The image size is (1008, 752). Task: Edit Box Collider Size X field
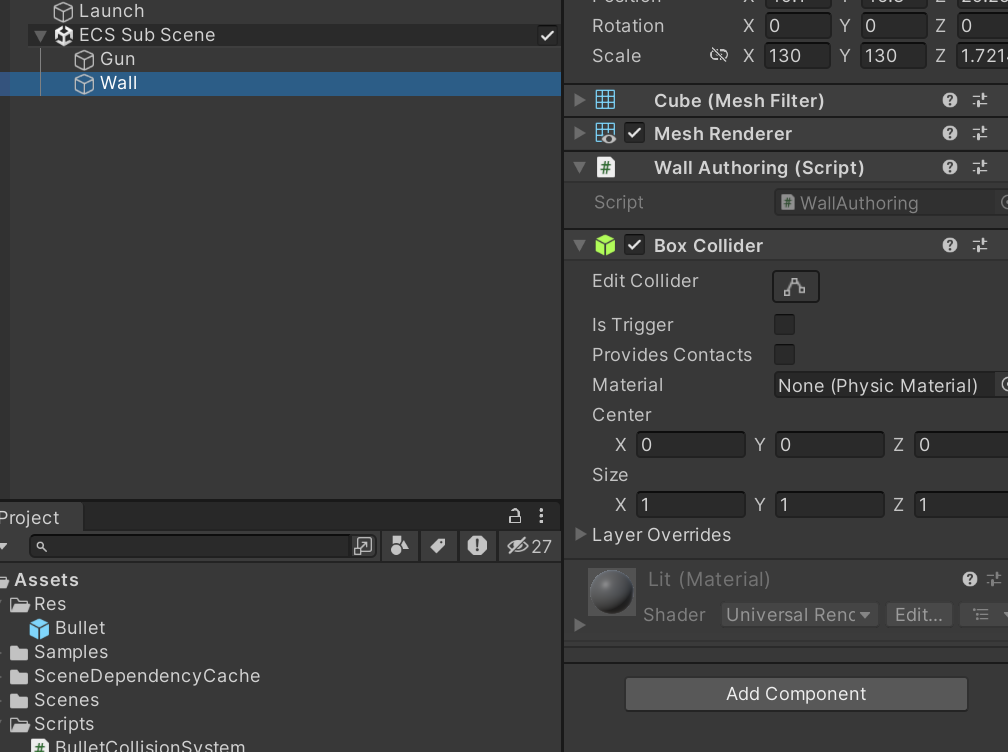click(x=691, y=505)
